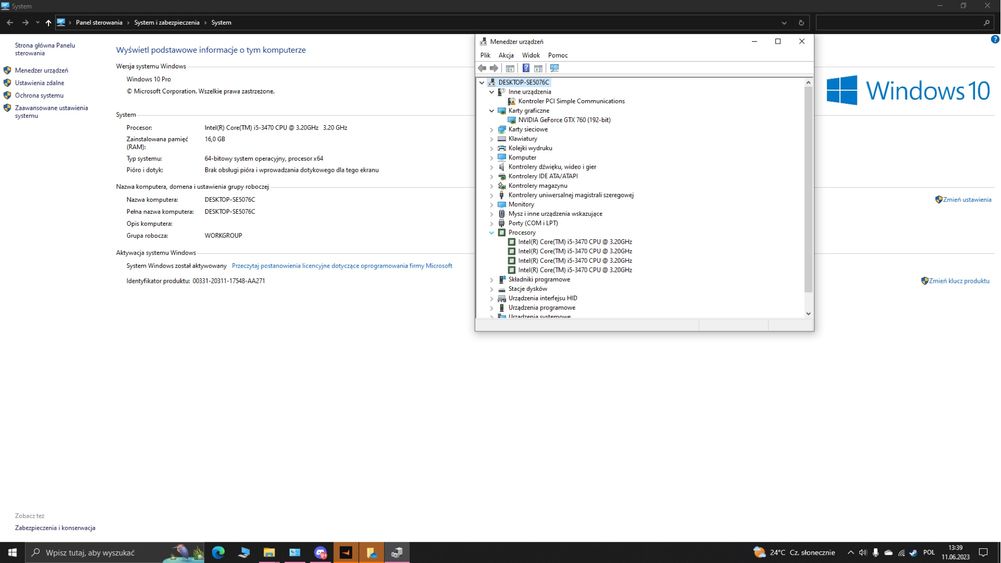This screenshot has height=563, width=1001.
Task: Open Ustawienia zdalne in sidebar
Action: (x=40, y=83)
